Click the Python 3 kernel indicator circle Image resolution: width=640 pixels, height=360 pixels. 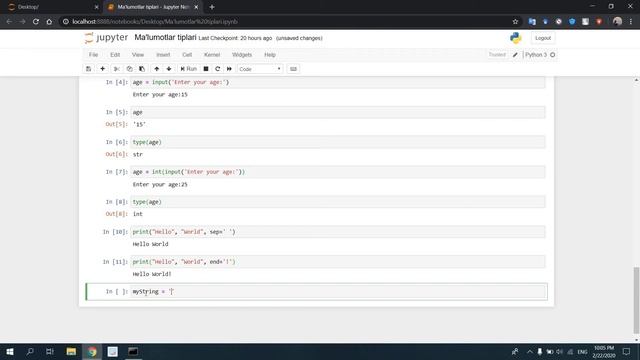(x=553, y=55)
